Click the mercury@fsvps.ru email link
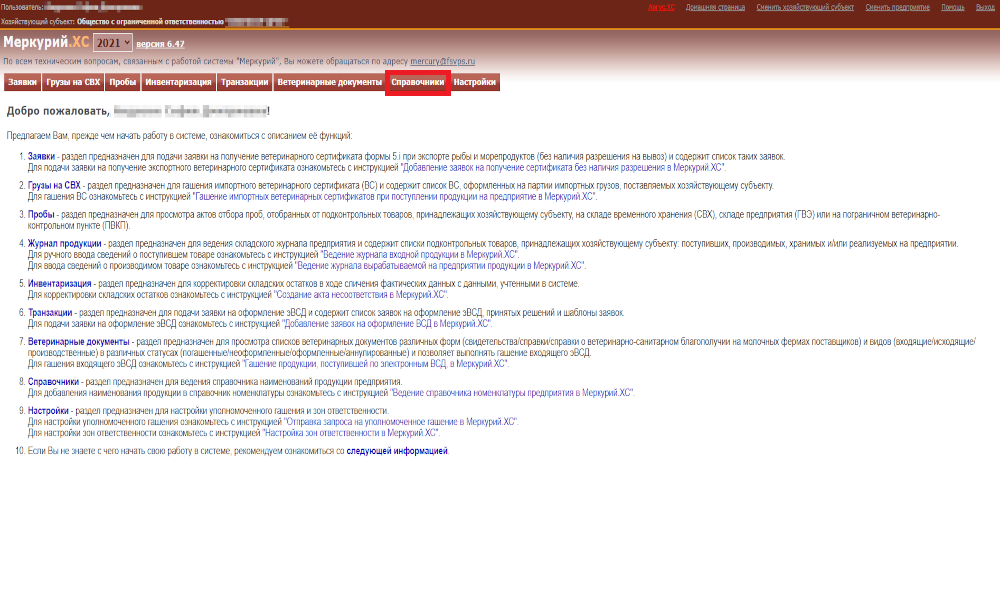 point(443,61)
